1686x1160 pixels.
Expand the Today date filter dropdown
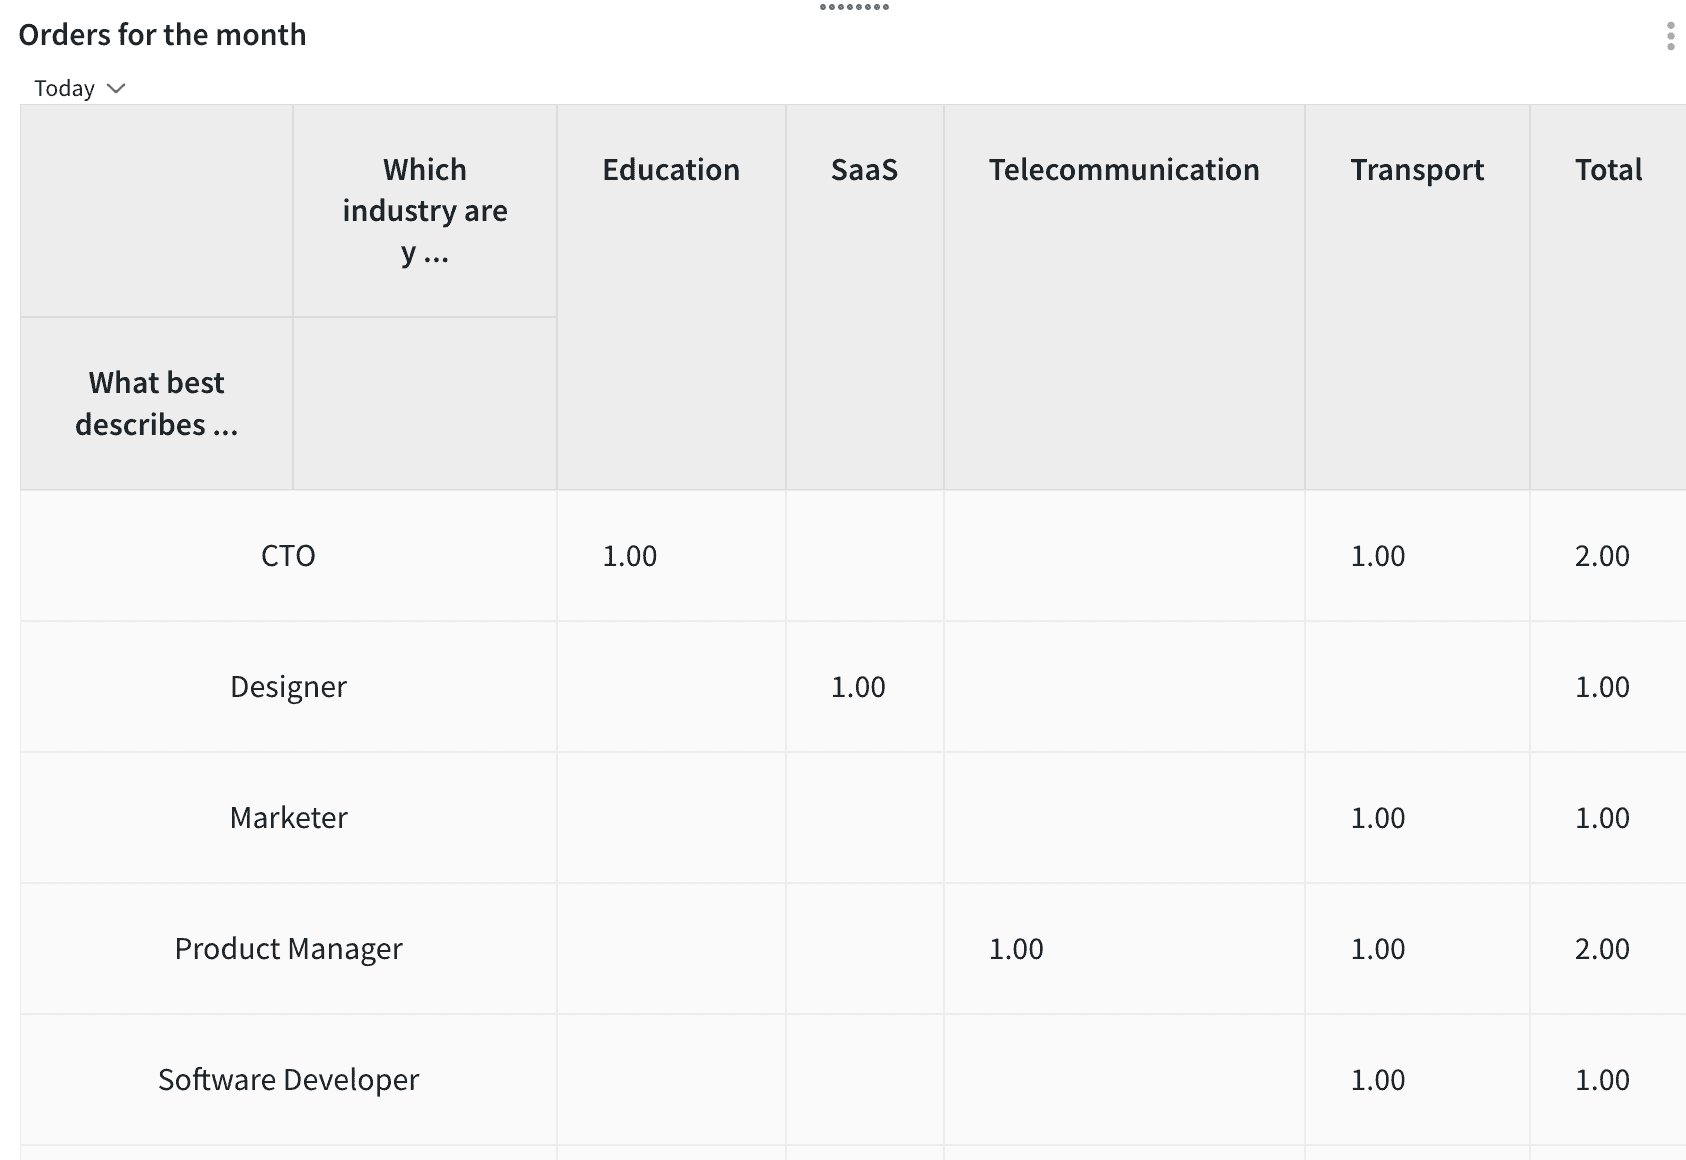pyautogui.click(x=79, y=88)
